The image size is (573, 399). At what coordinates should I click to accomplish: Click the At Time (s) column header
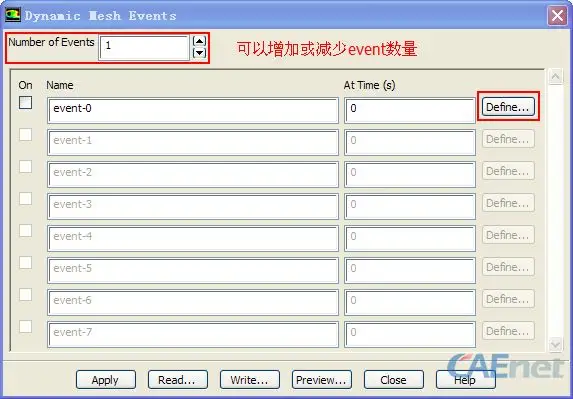pos(369,85)
